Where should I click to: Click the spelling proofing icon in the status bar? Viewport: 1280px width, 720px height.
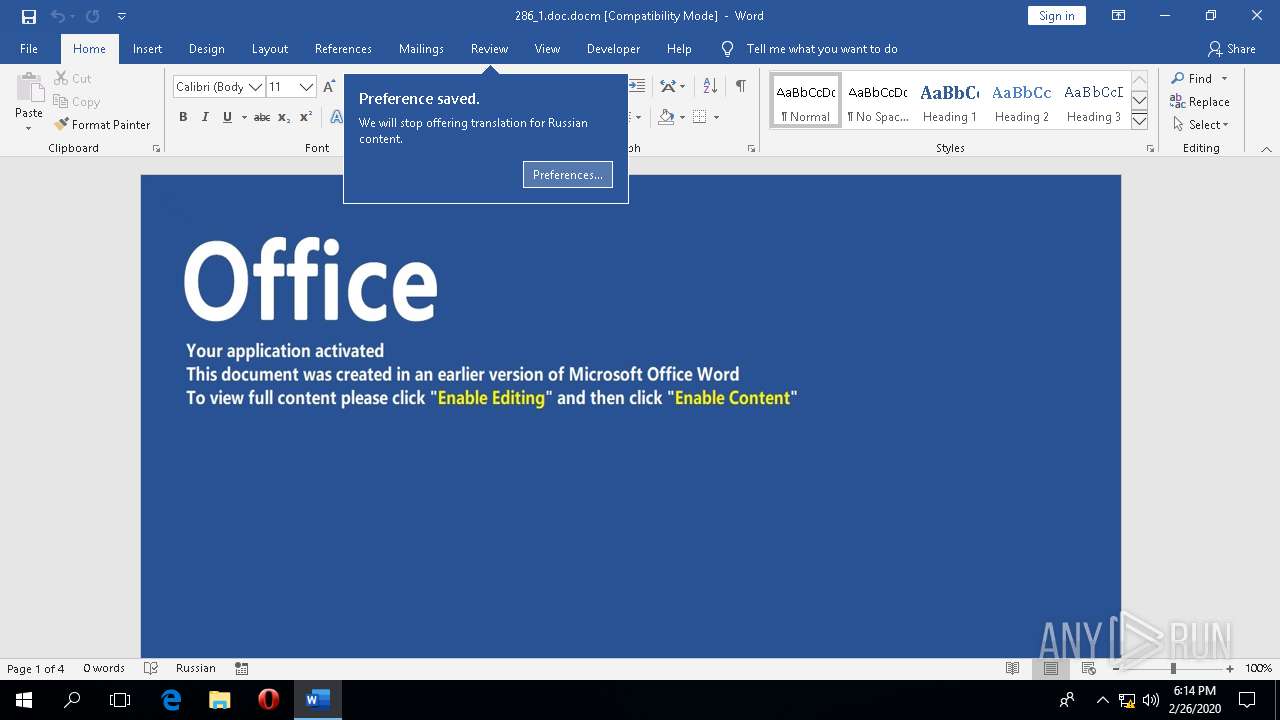point(151,668)
